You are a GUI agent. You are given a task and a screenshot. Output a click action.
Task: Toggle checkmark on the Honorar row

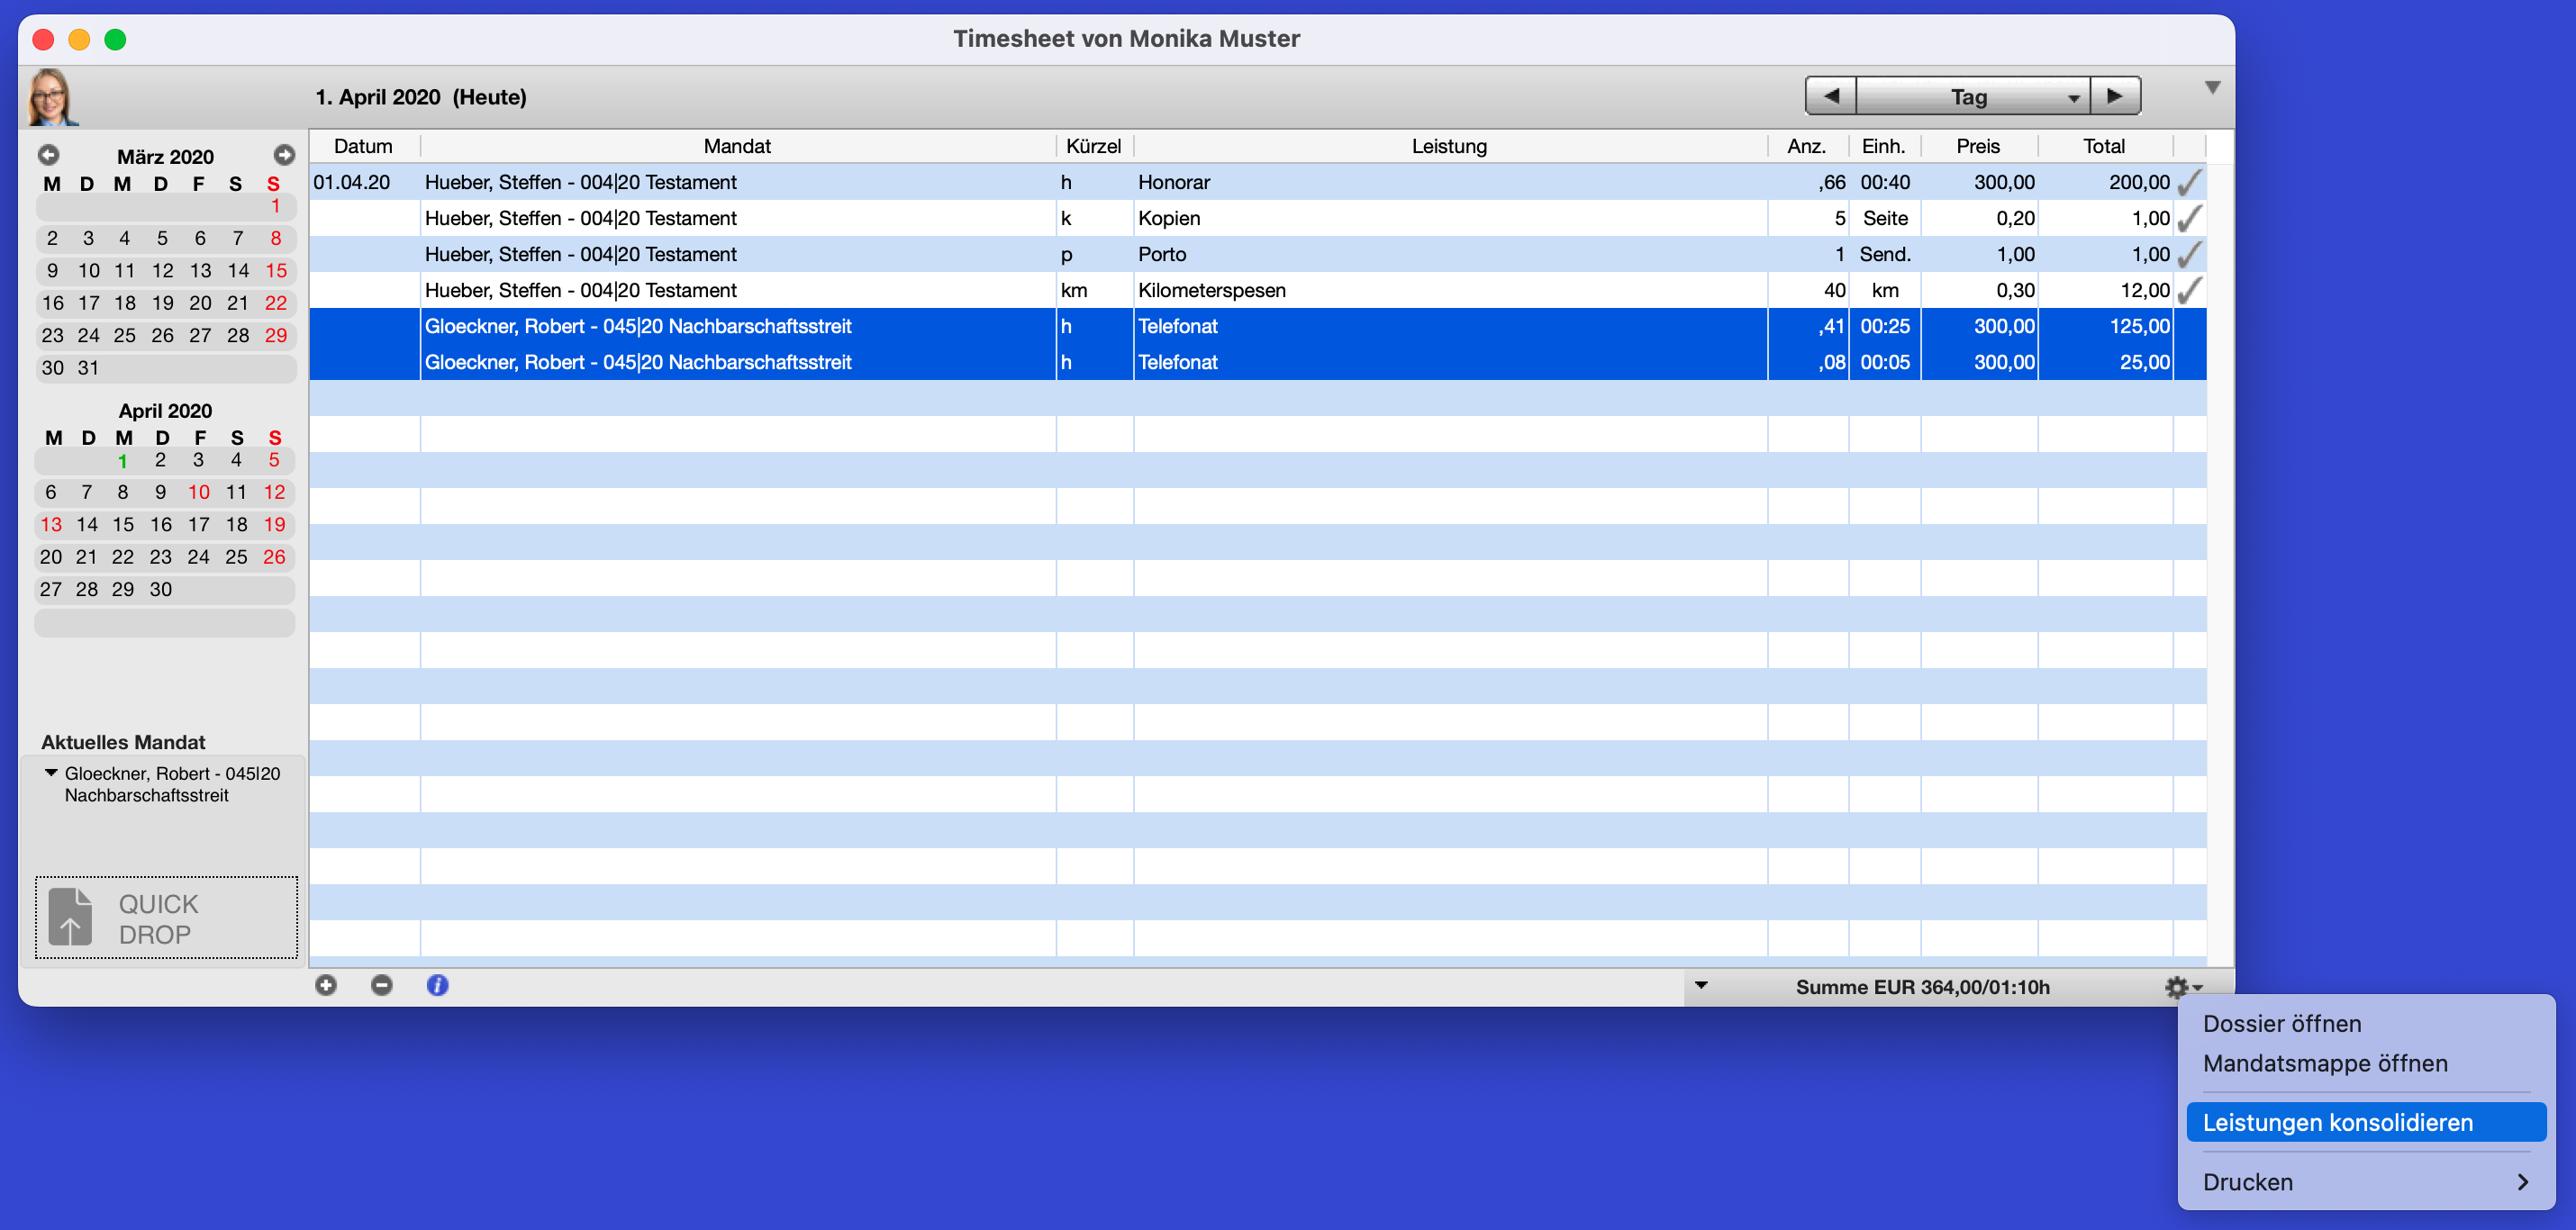(2189, 182)
